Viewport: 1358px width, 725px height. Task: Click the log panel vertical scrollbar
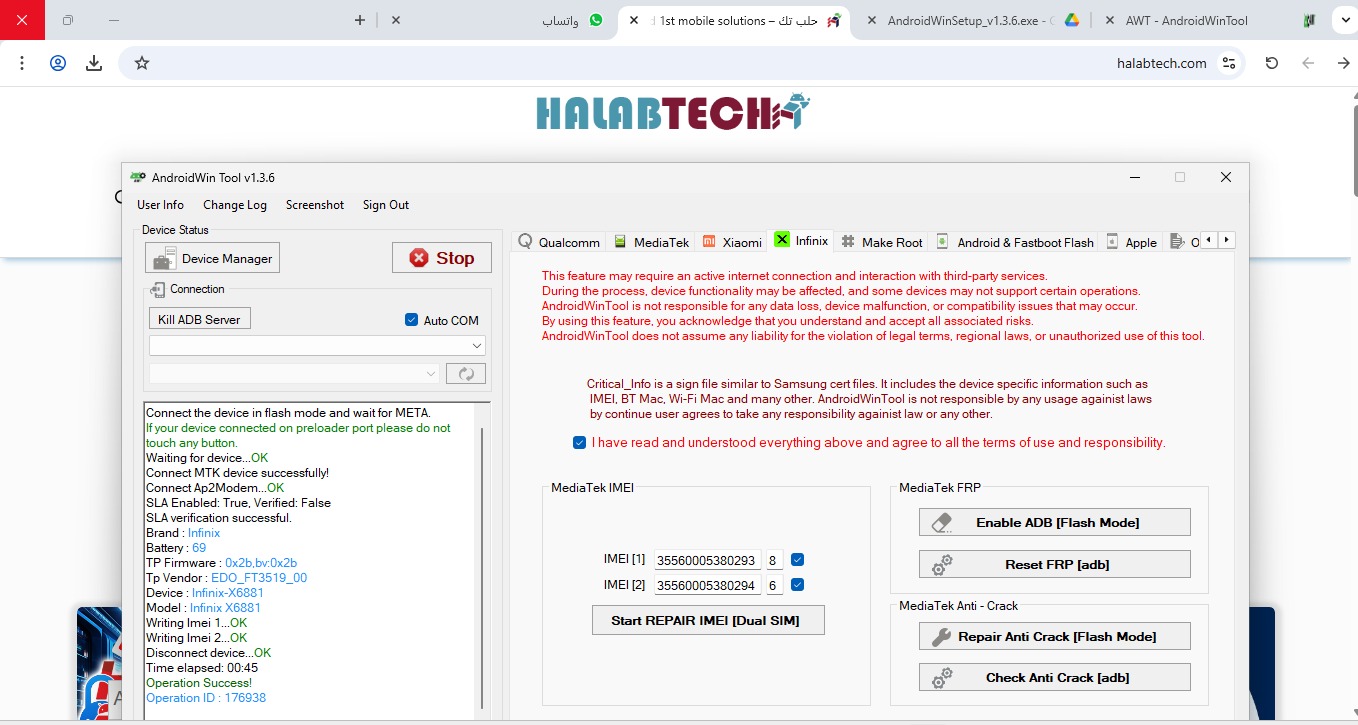coord(483,568)
